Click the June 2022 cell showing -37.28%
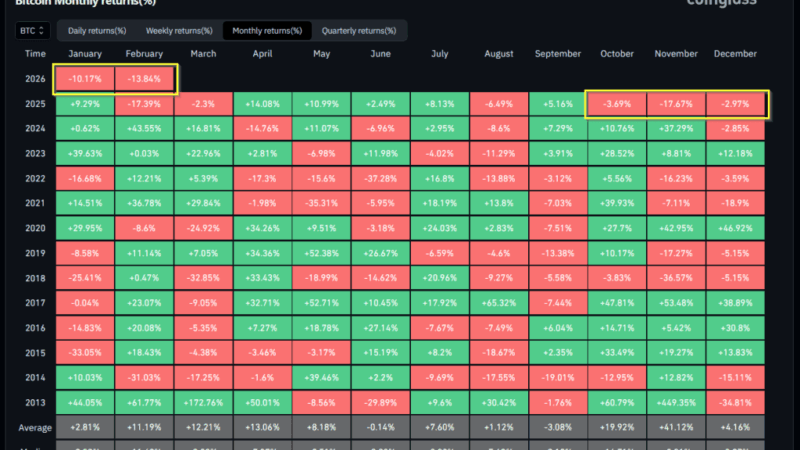This screenshot has height=450, width=800. click(x=381, y=178)
